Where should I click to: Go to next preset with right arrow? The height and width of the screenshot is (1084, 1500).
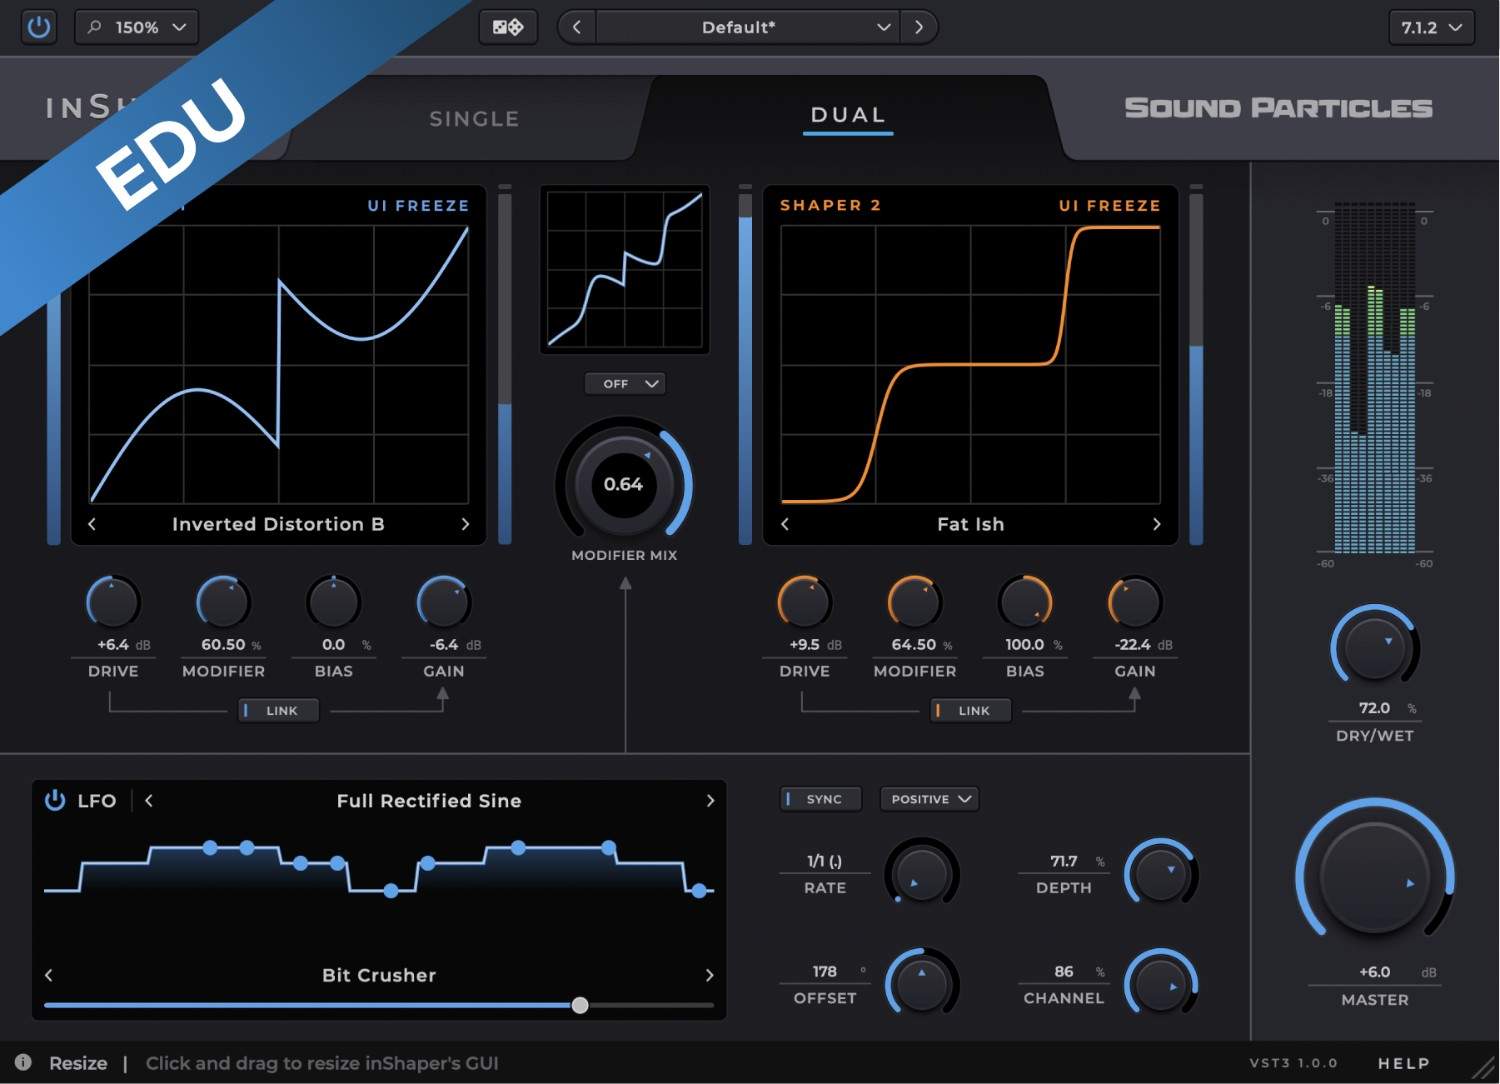pyautogui.click(x=918, y=27)
